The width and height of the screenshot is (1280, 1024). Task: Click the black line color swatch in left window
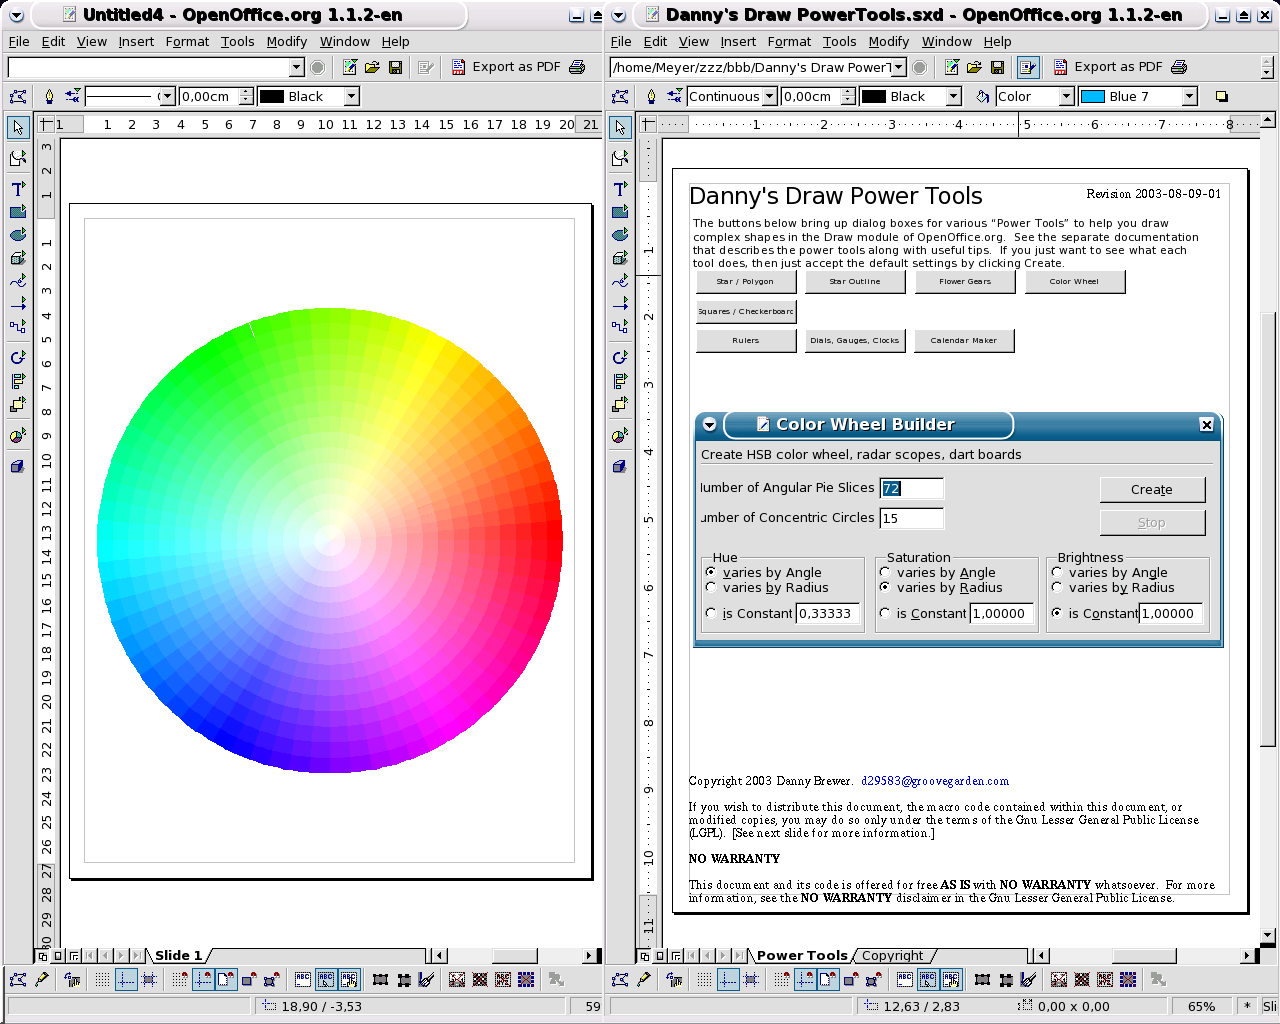coord(272,97)
